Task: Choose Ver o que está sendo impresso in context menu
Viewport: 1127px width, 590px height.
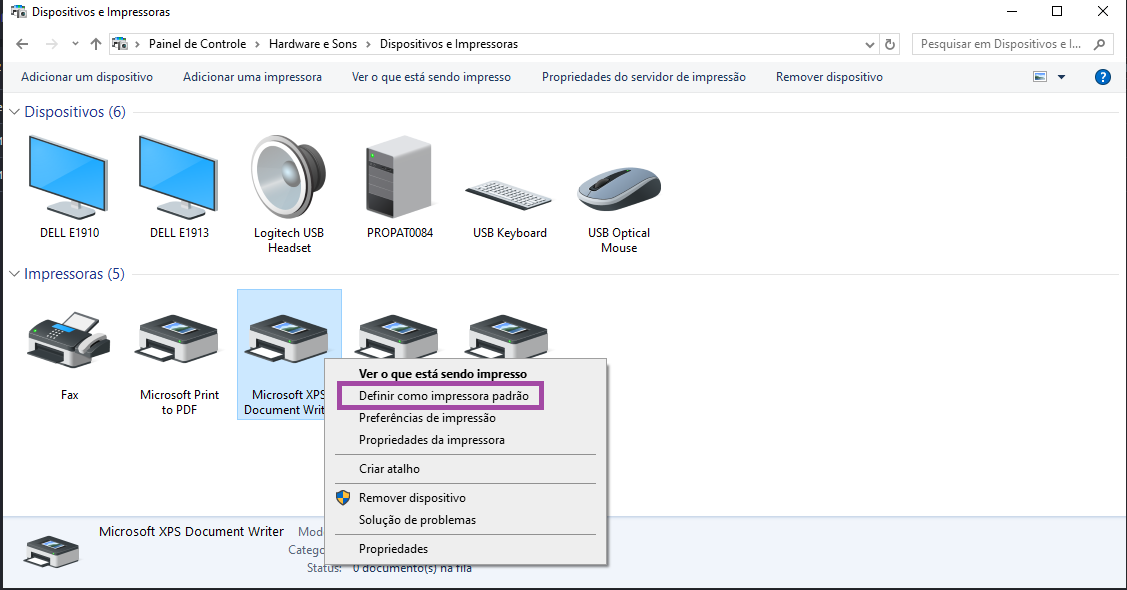Action: click(443, 374)
